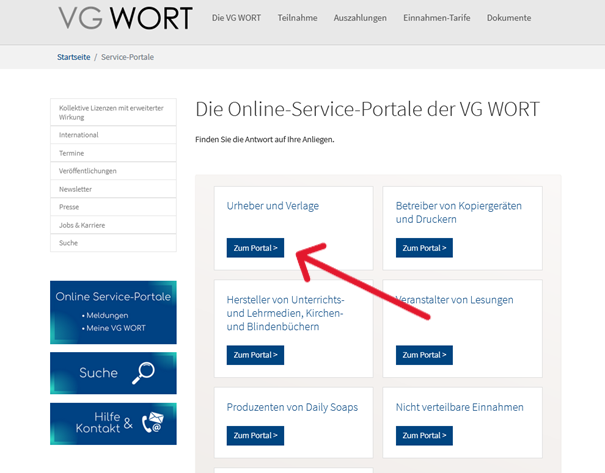Select International in the sidebar

pyautogui.click(x=113, y=135)
